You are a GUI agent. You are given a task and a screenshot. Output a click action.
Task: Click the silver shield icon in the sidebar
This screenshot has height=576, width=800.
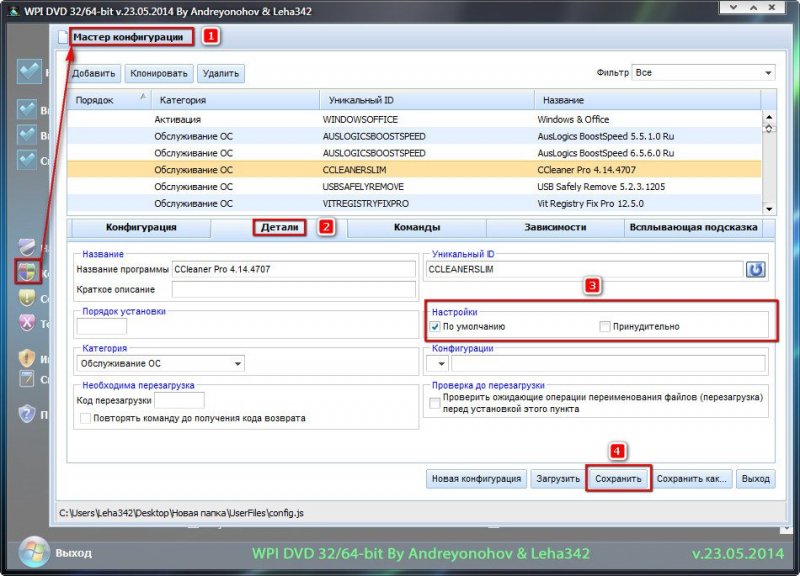tap(27, 247)
